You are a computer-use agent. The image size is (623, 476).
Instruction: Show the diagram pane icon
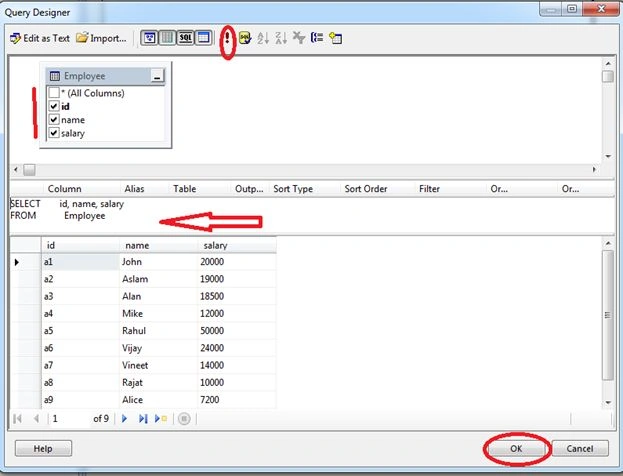click(149, 38)
